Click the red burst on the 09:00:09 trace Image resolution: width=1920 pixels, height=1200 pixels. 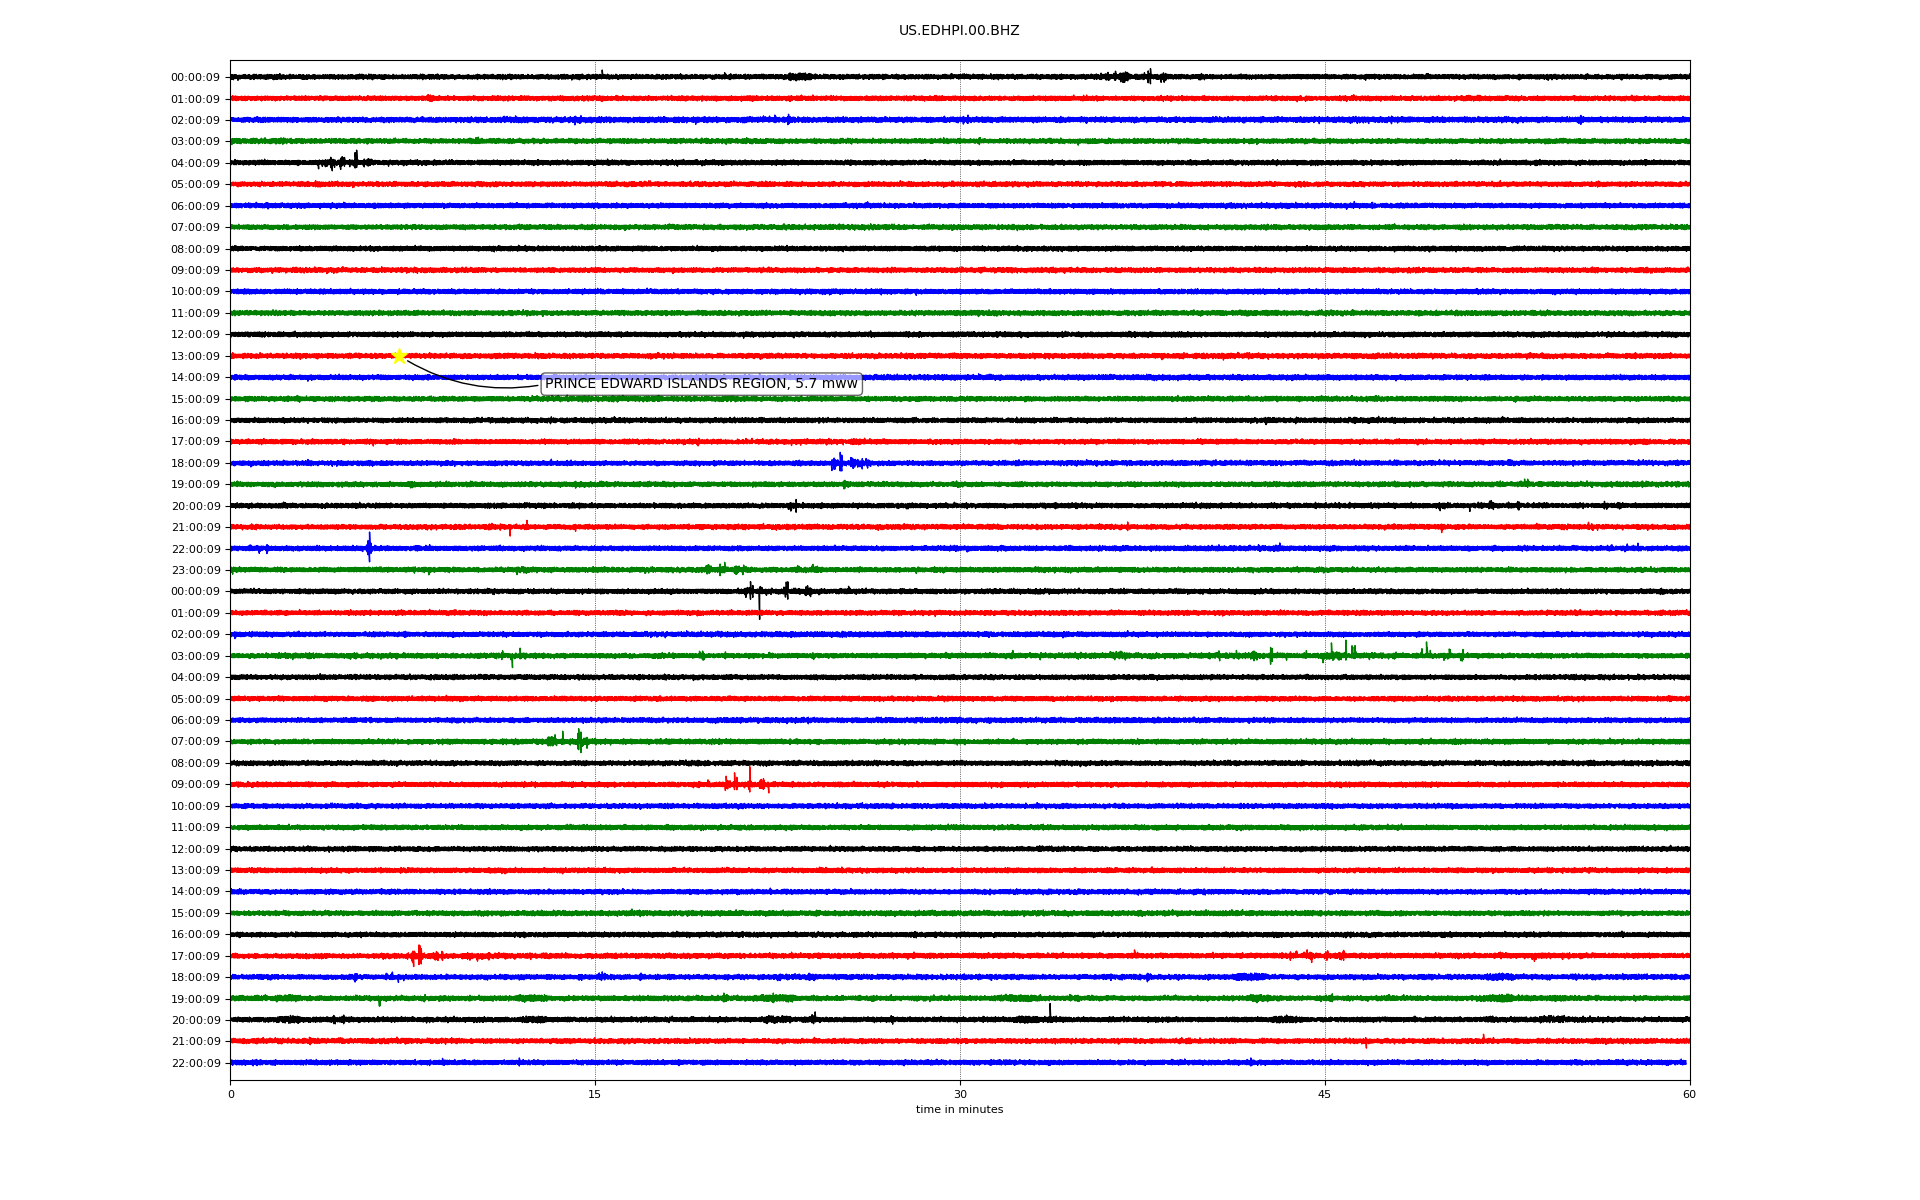(745, 783)
